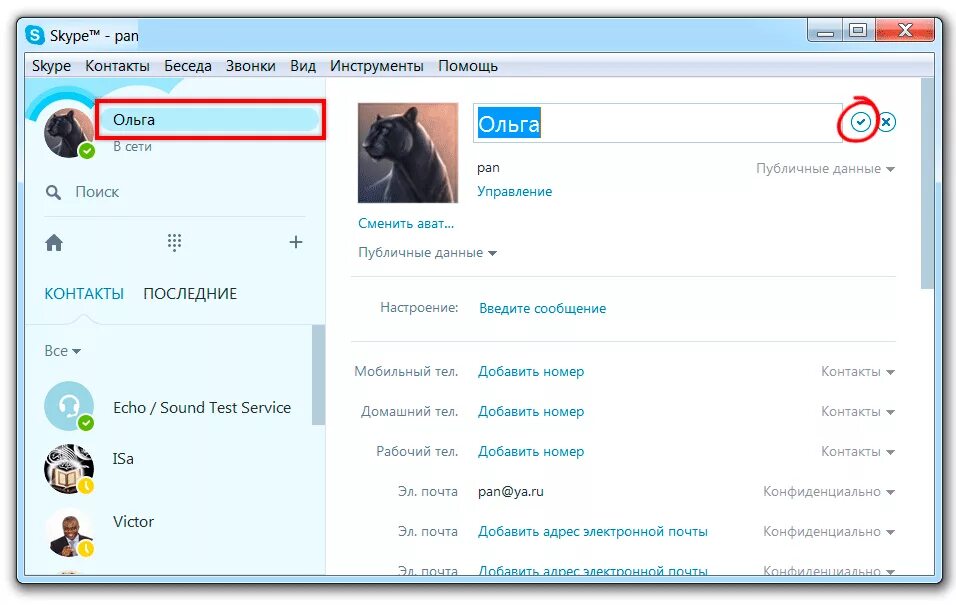The image size is (956, 605).
Task: Go to Skype Home icon
Action: click(54, 243)
